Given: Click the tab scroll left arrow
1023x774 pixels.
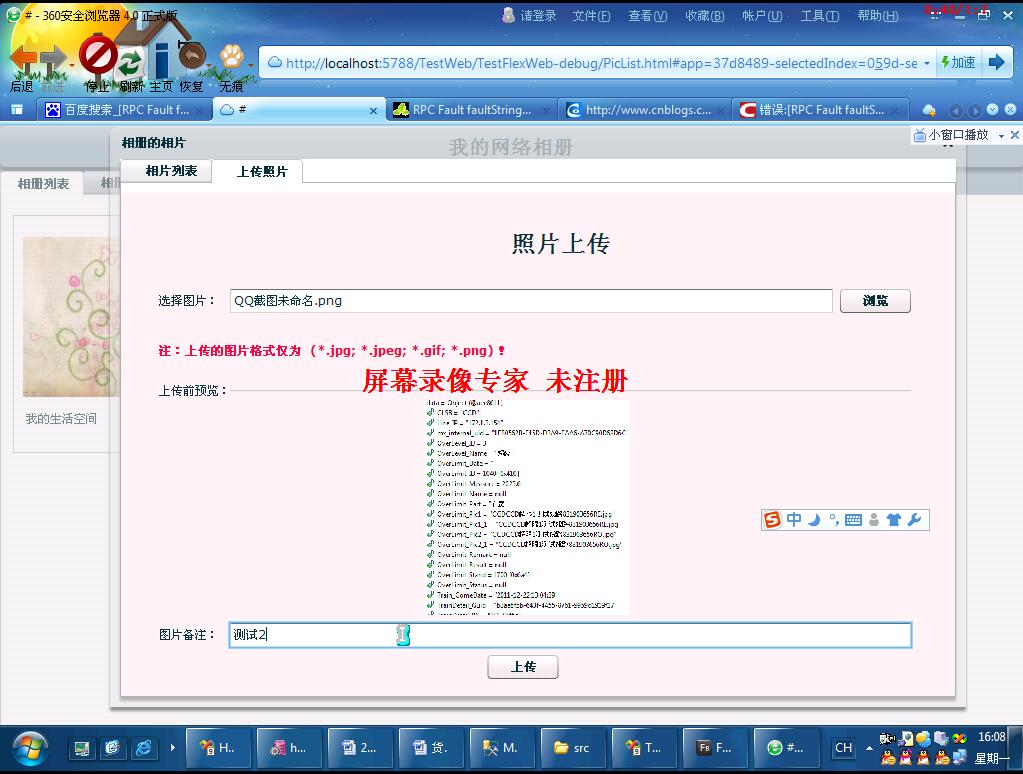Looking at the screenshot, I should pyautogui.click(x=956, y=110).
